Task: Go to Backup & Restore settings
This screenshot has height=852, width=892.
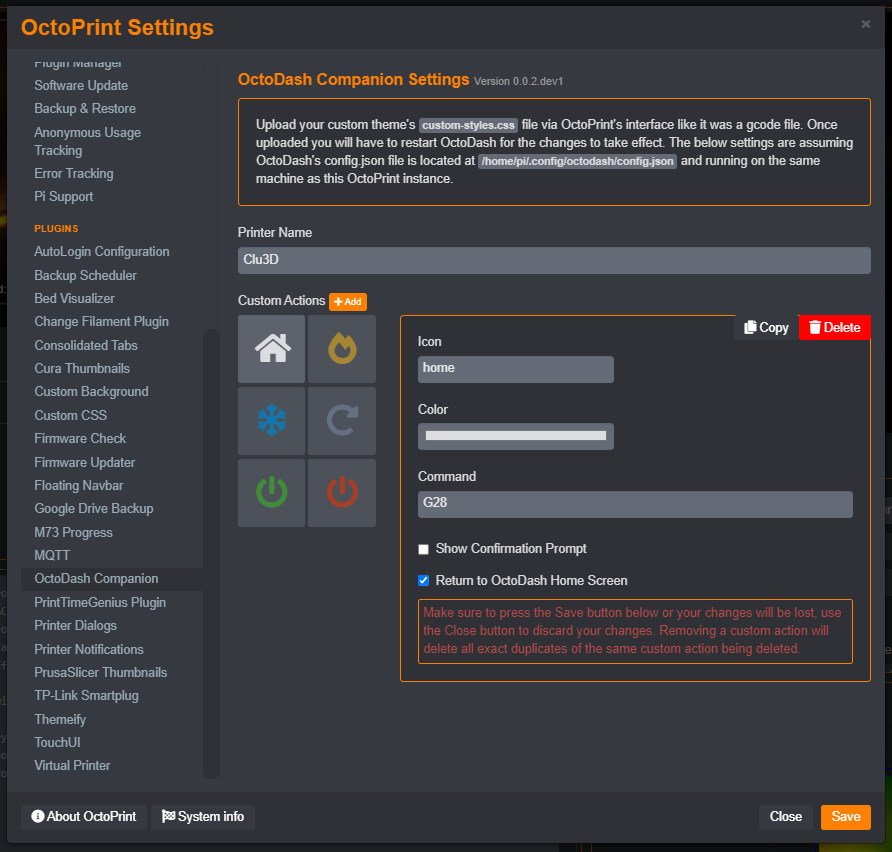Action: (85, 109)
